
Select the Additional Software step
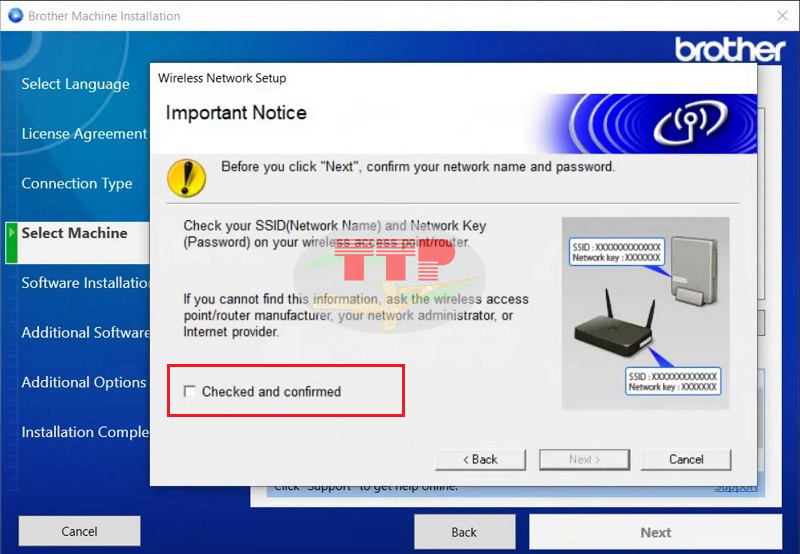click(x=85, y=333)
